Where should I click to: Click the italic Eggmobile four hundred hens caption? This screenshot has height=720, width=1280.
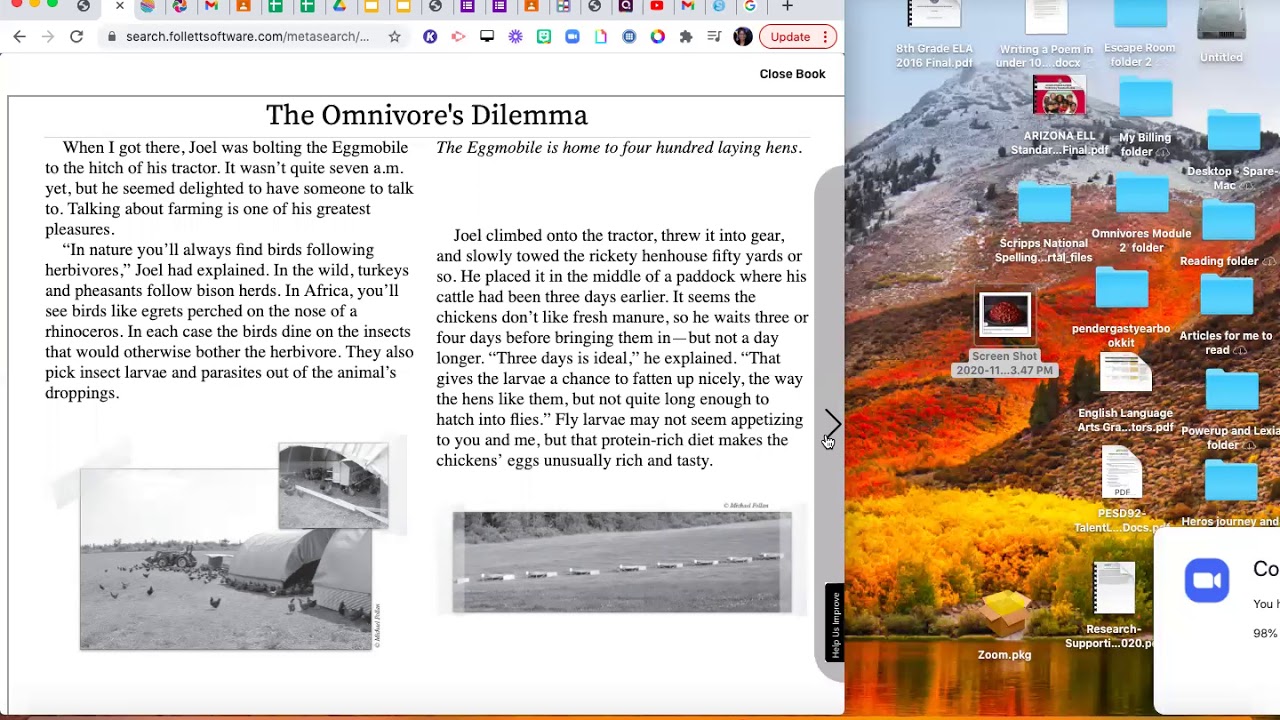coord(619,148)
